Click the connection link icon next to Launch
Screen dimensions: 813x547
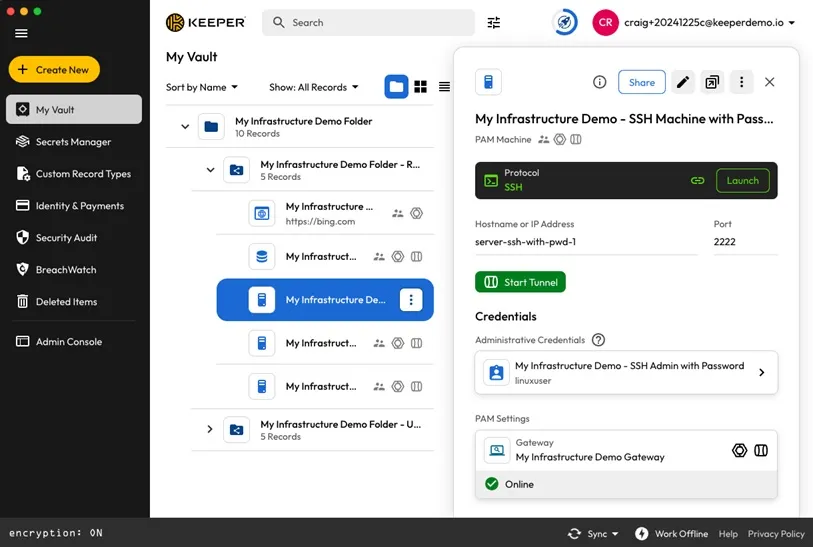pyautogui.click(x=697, y=181)
